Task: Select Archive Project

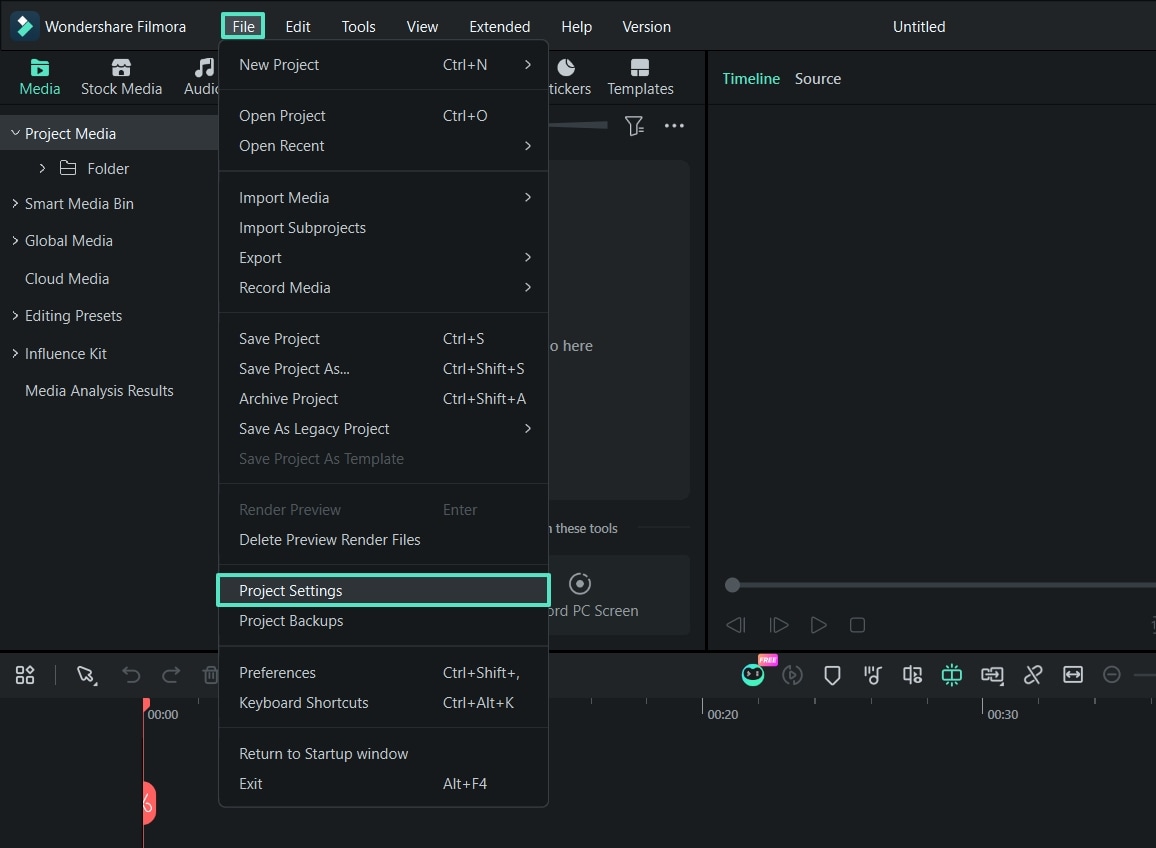Action: point(383,399)
